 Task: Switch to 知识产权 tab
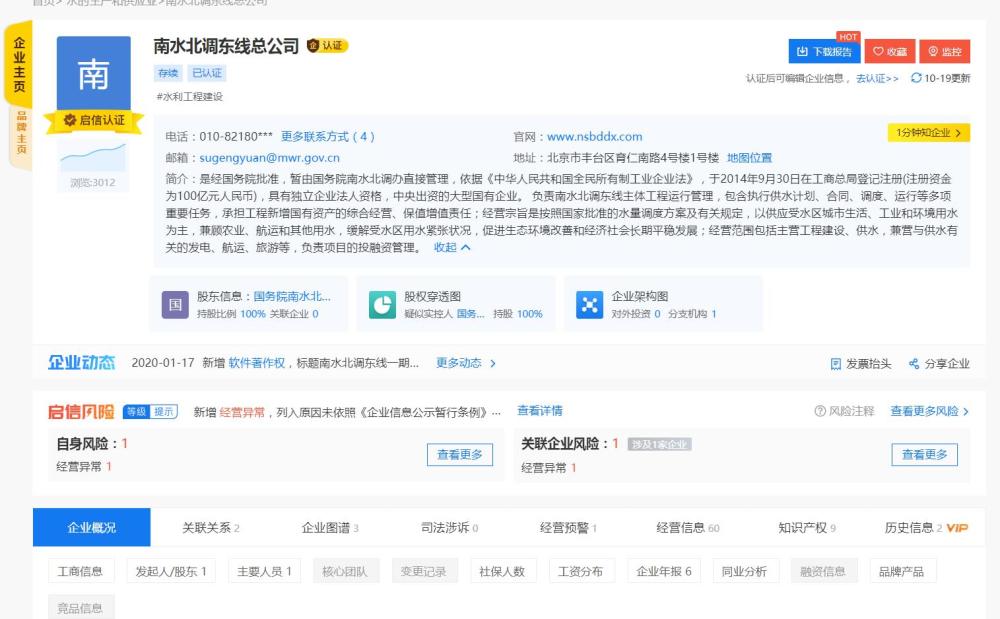(x=807, y=528)
